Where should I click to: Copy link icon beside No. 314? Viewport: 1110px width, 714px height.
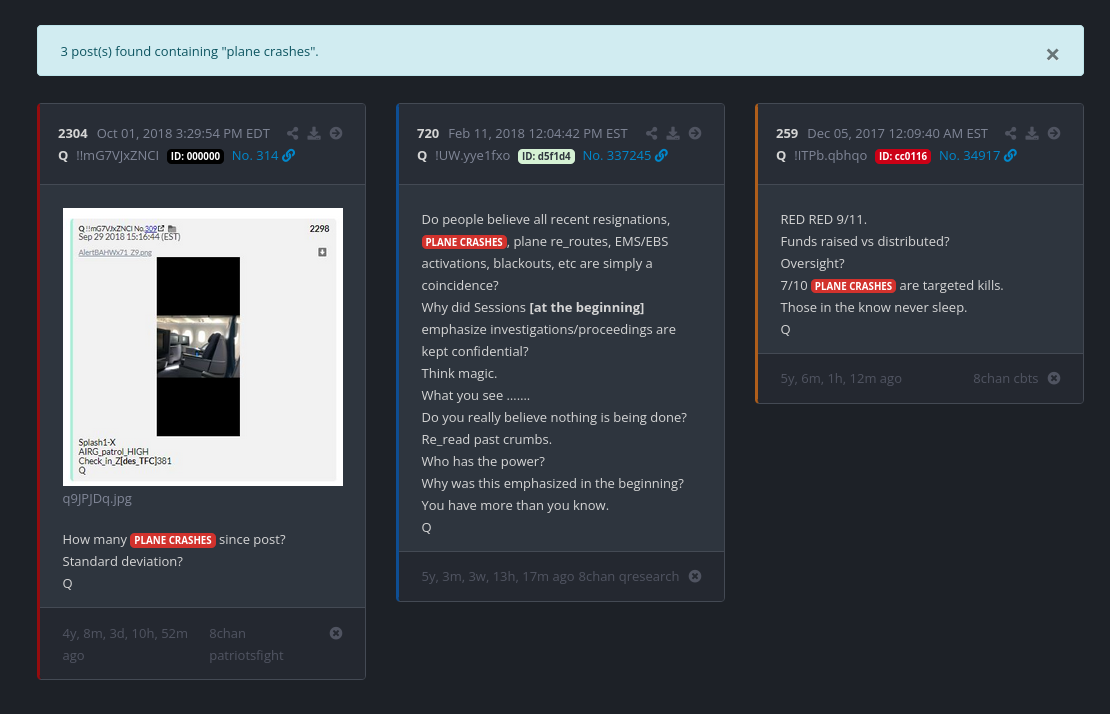(x=289, y=156)
